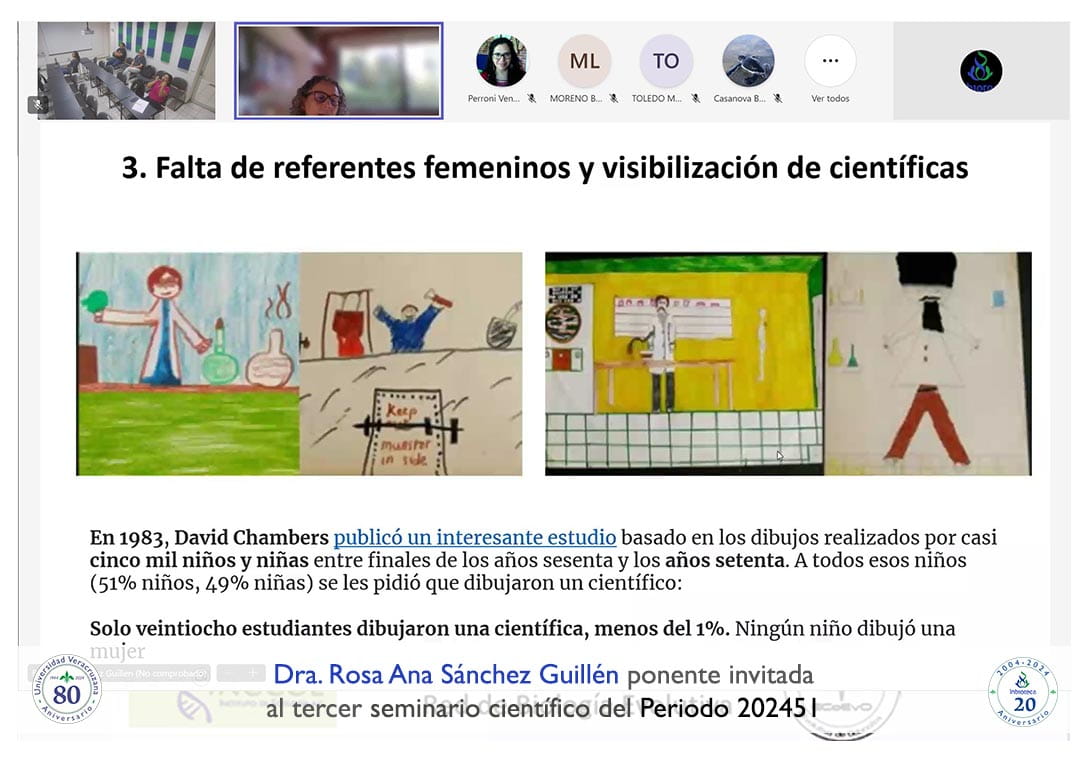Toggle the muted mic icon beside TOLEDO M
Screen dimensions: 1090x760
[x=695, y=99]
